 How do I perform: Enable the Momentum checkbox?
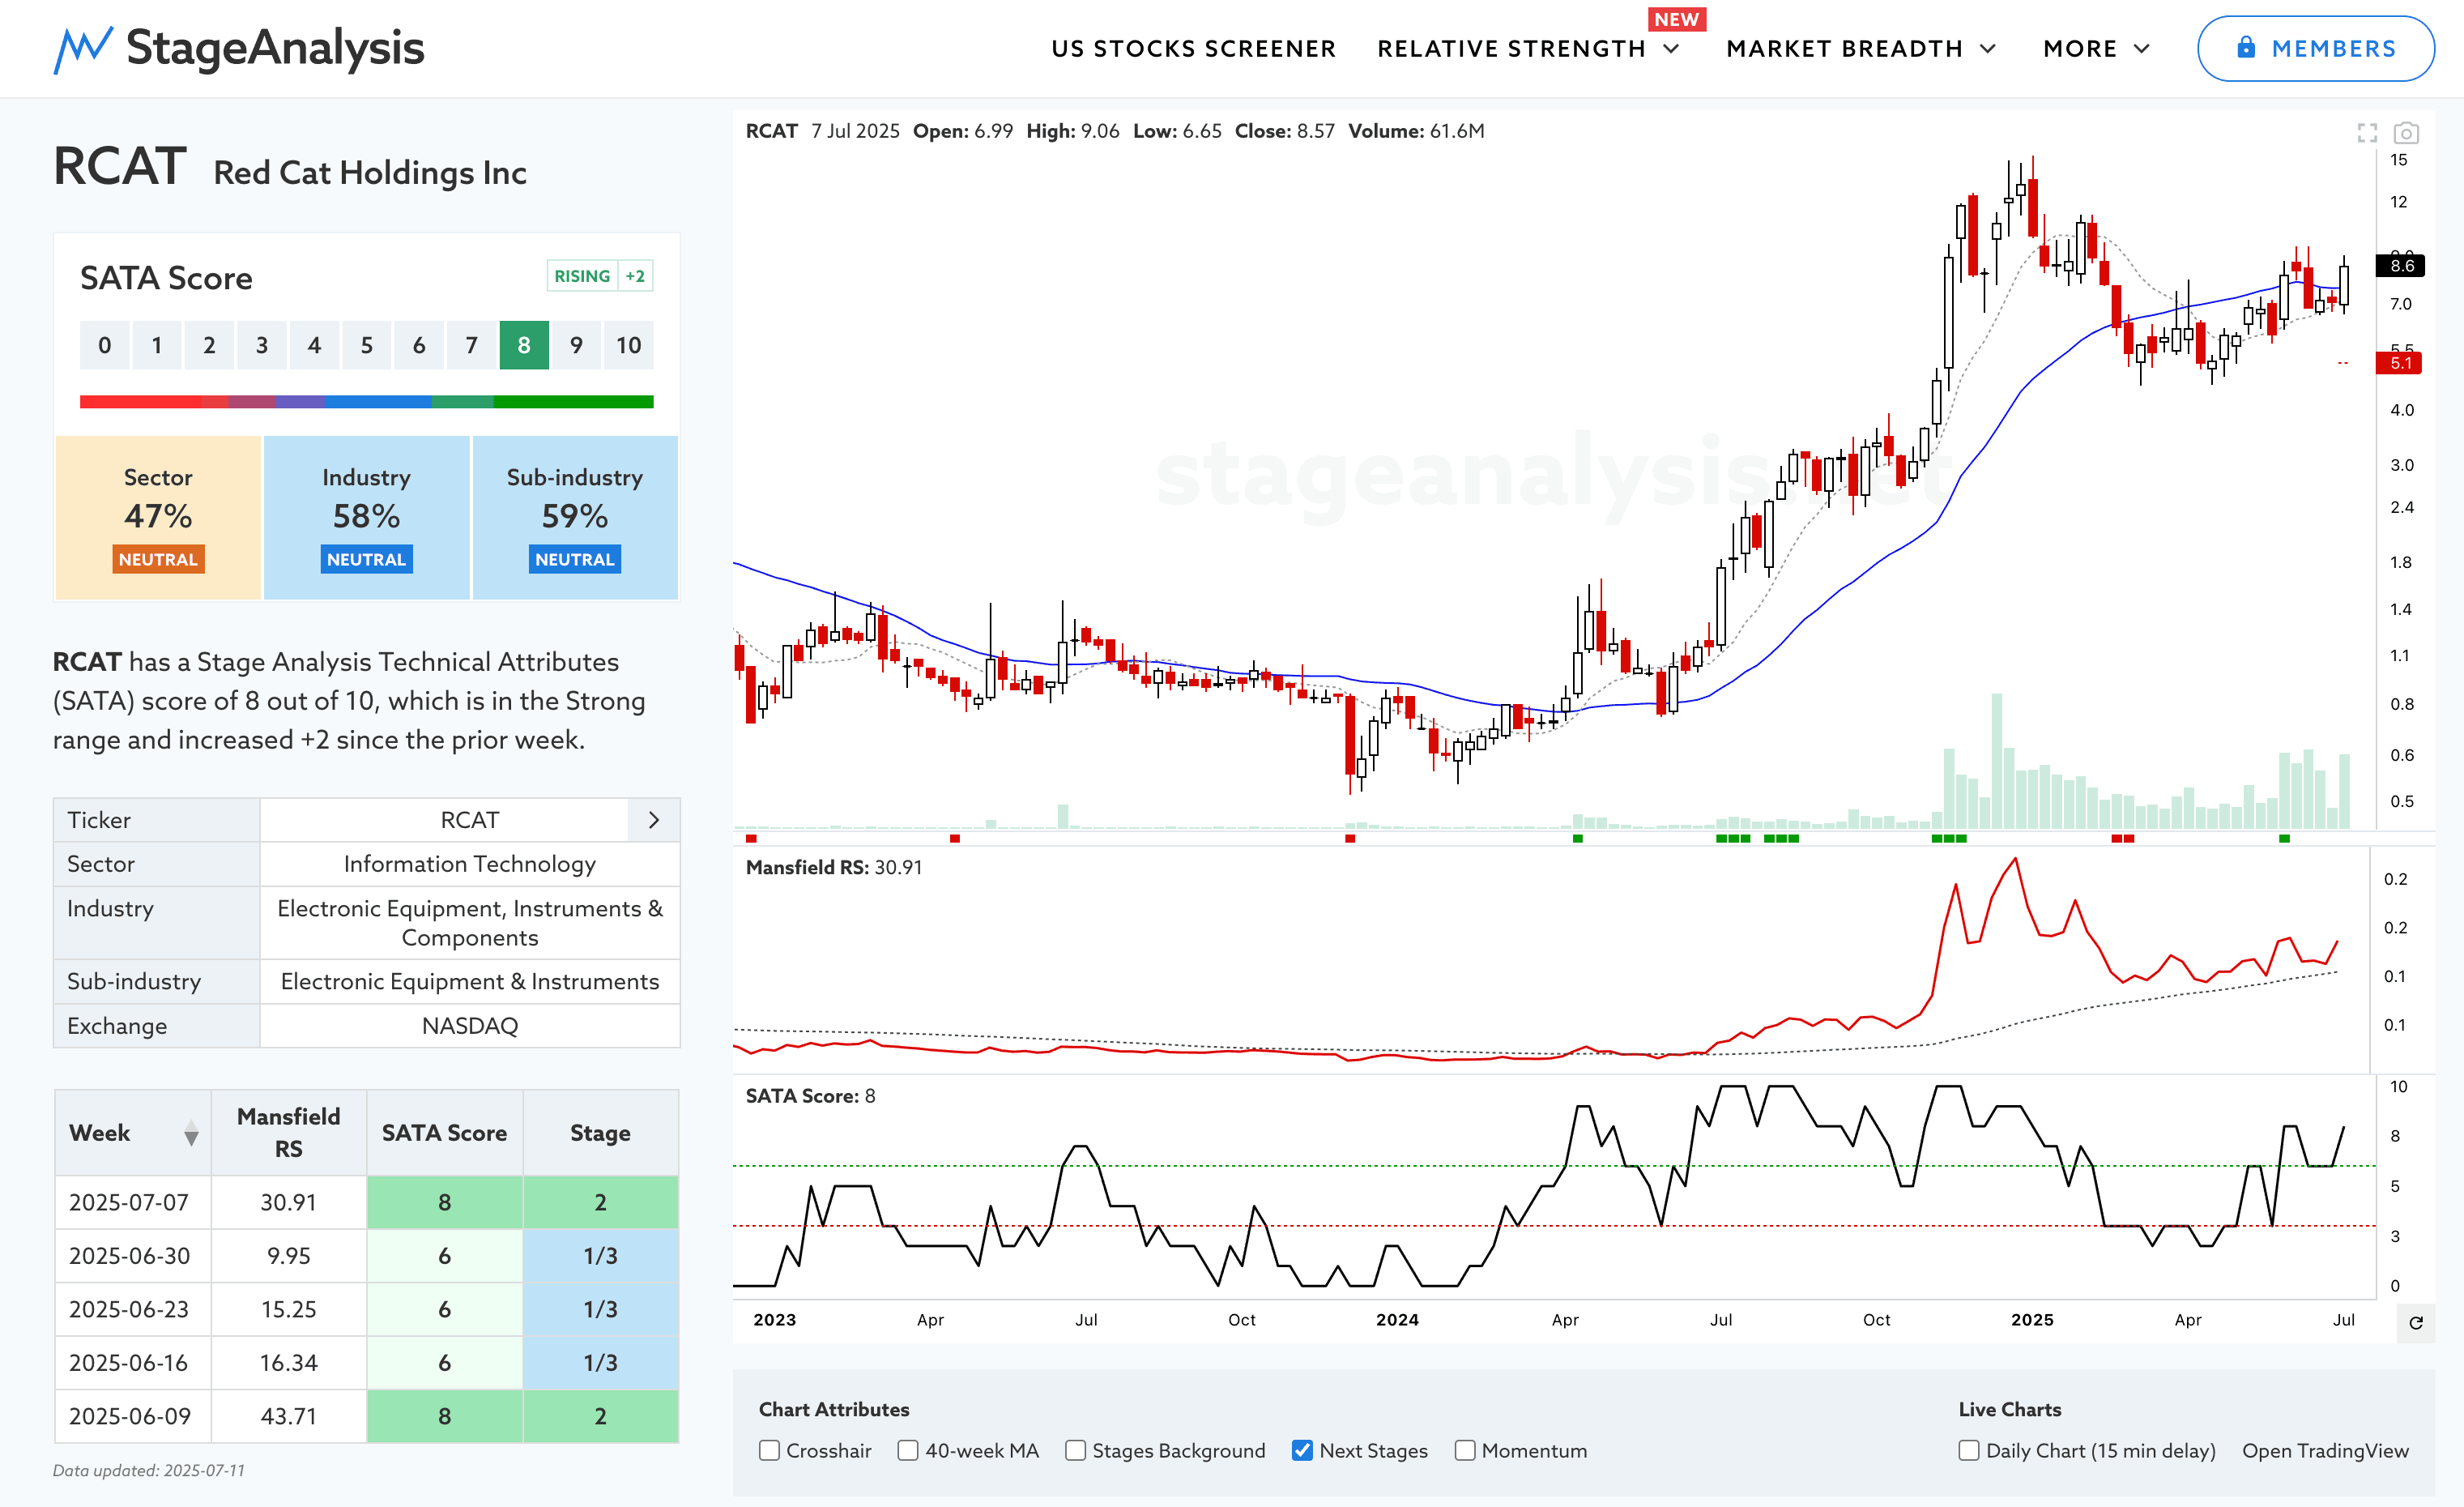[x=1465, y=1450]
